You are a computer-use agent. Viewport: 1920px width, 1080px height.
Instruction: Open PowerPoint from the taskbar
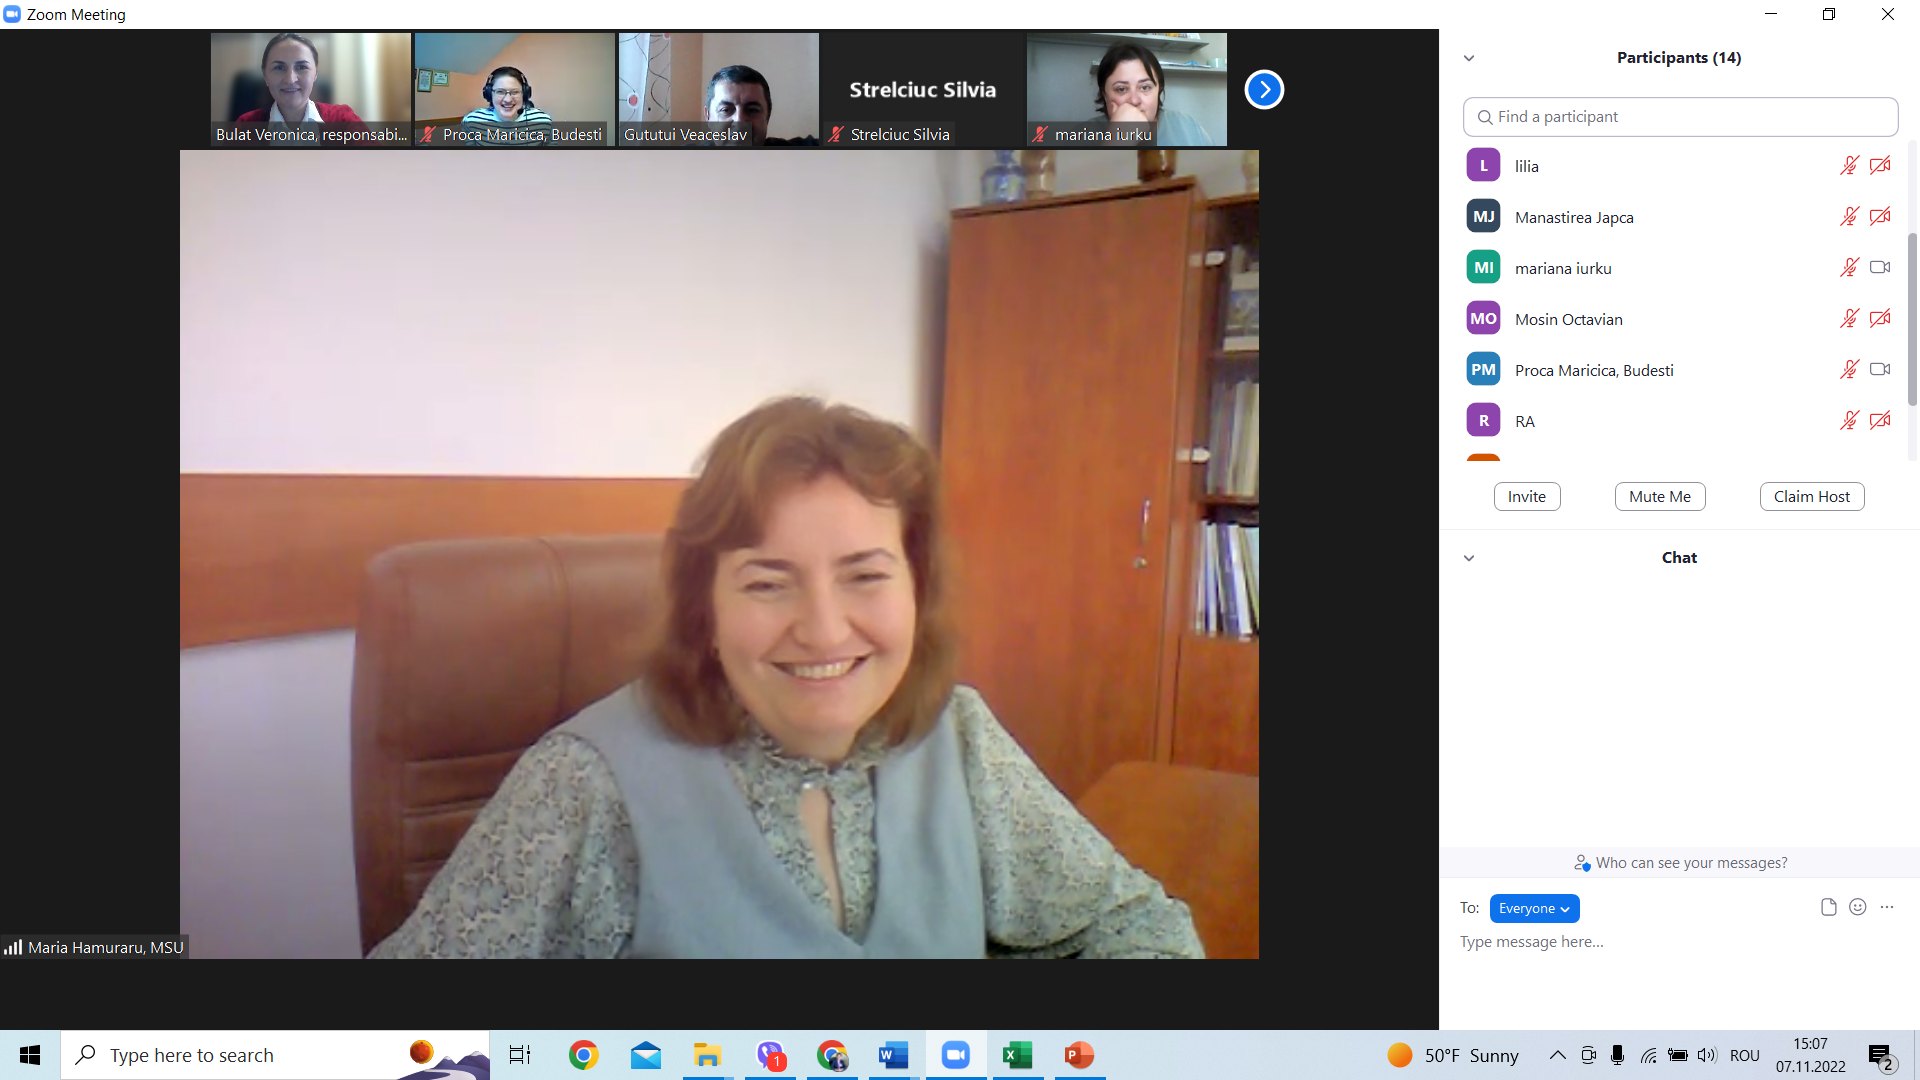(x=1079, y=1055)
